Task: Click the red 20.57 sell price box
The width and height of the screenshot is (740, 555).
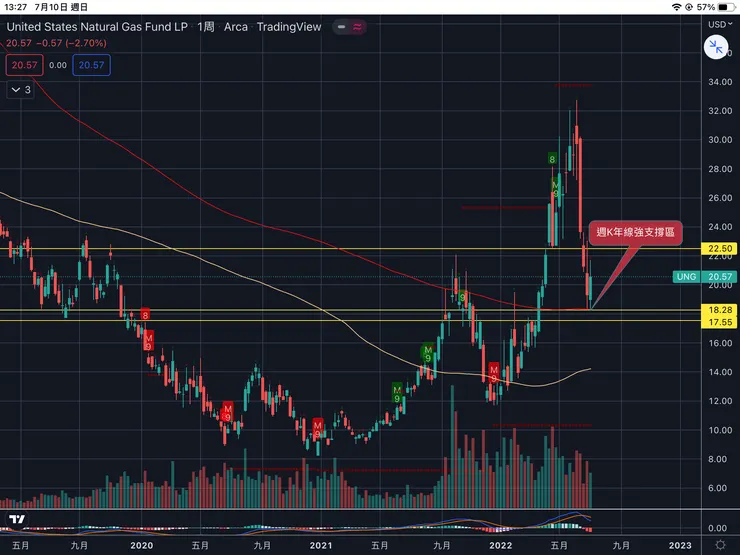Action: (x=25, y=65)
